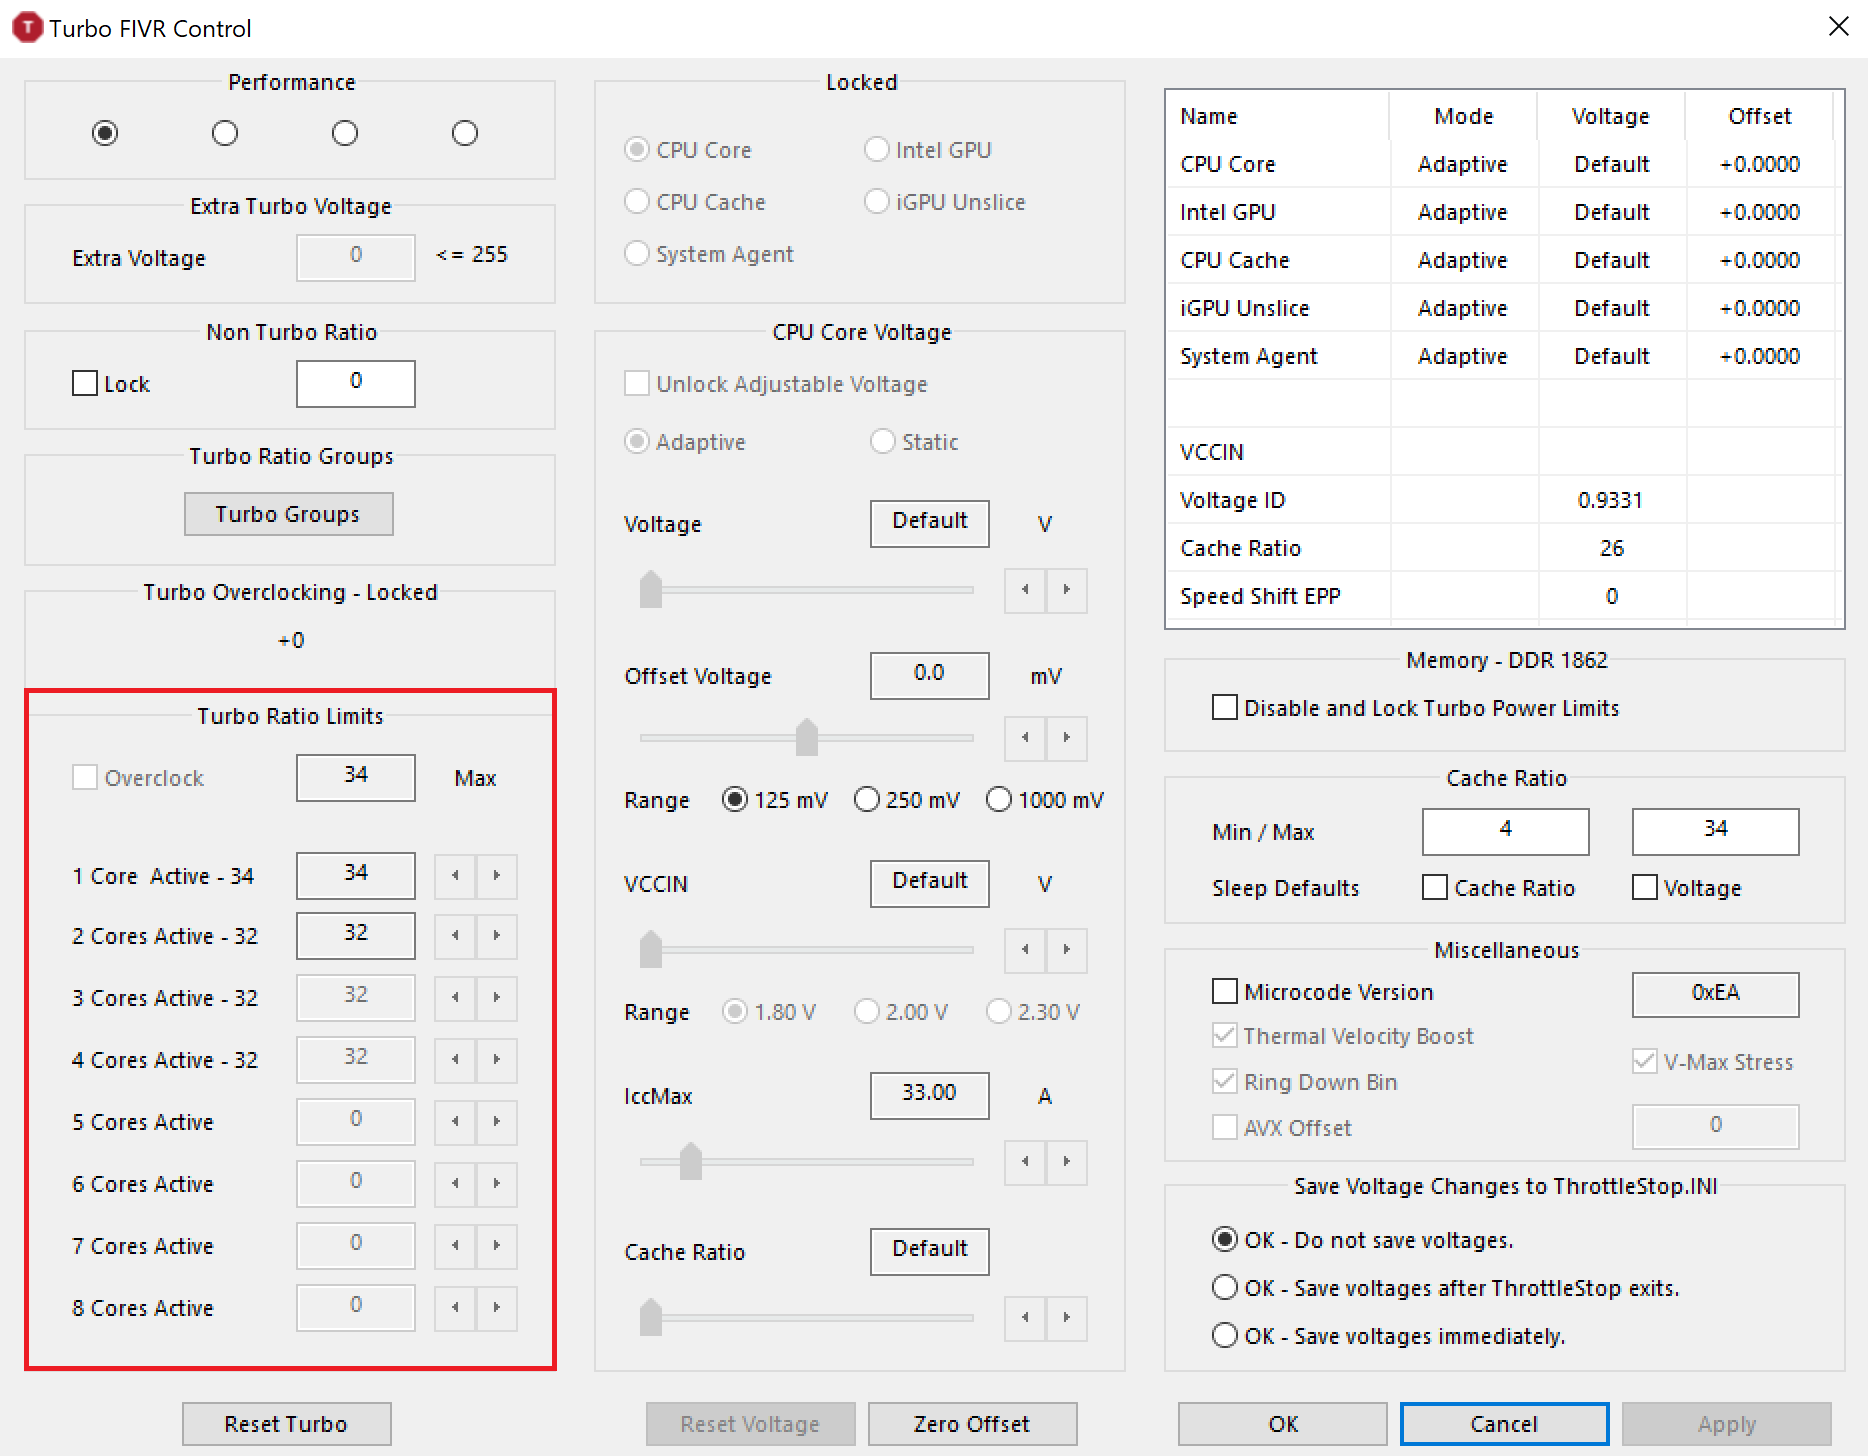This screenshot has width=1868, height=1456.
Task: Click the Offset Voltage value field
Action: click(930, 676)
